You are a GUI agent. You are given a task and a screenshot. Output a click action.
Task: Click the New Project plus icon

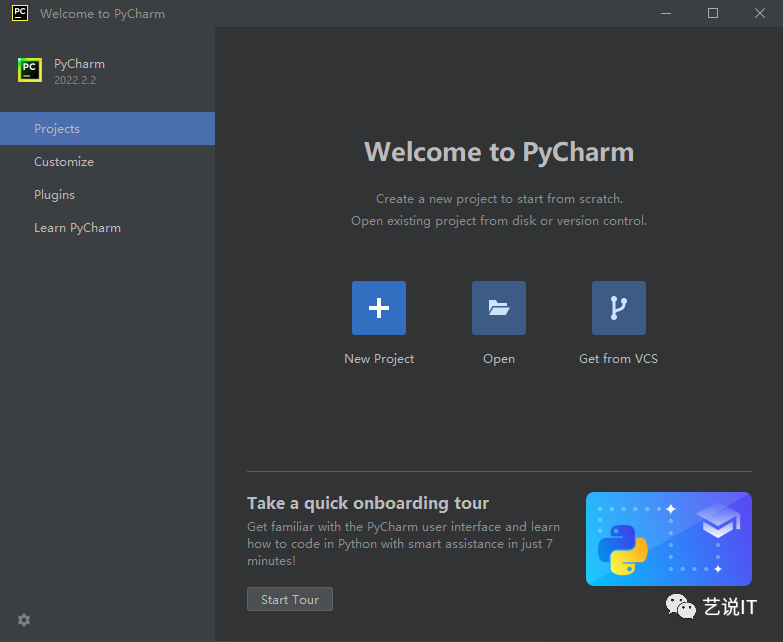tap(379, 308)
